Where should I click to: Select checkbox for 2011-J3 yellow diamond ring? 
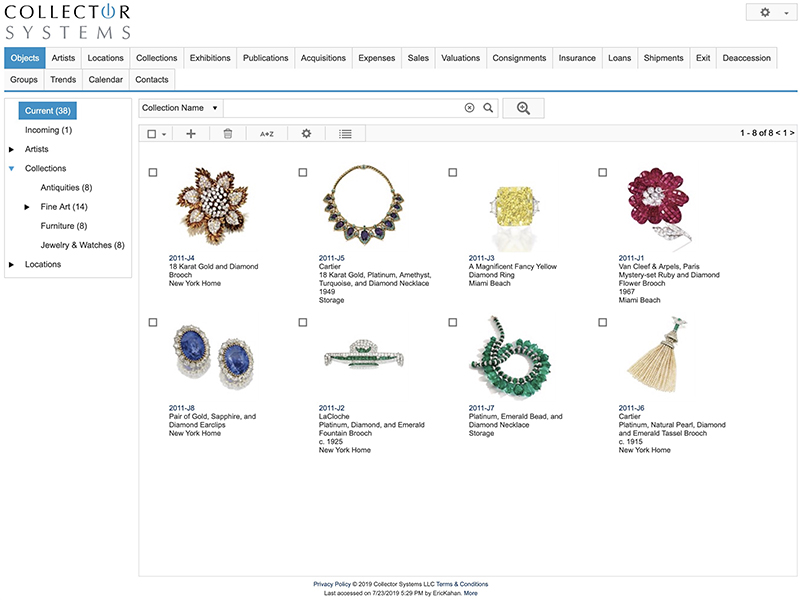pyautogui.click(x=453, y=172)
